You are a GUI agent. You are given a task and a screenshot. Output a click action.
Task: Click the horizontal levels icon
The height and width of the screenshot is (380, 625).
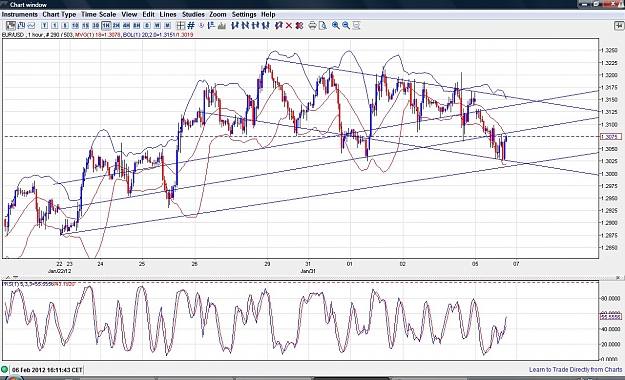211,26
